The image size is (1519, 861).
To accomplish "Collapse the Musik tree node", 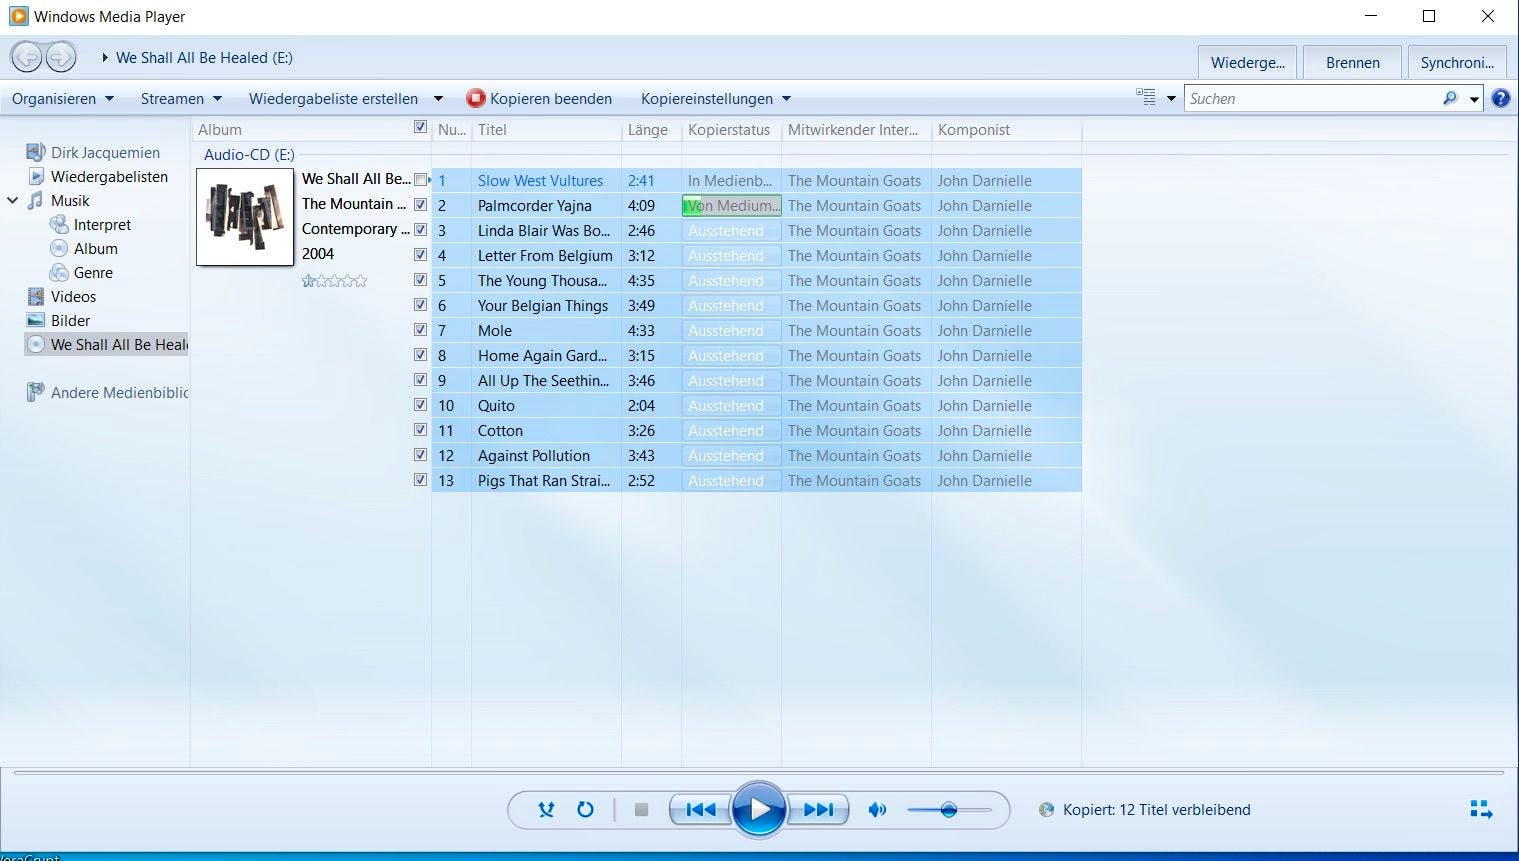I will click(13, 200).
